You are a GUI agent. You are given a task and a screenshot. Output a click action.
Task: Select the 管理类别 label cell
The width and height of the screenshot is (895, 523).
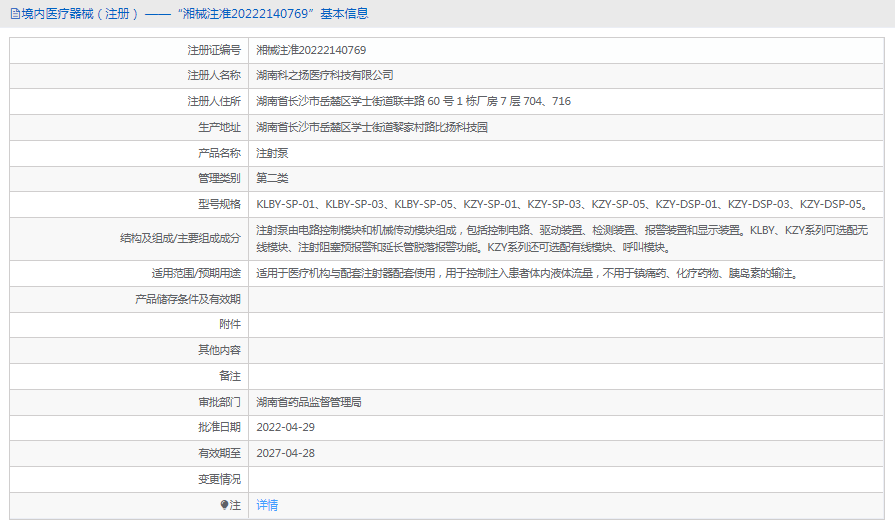click(x=129, y=178)
